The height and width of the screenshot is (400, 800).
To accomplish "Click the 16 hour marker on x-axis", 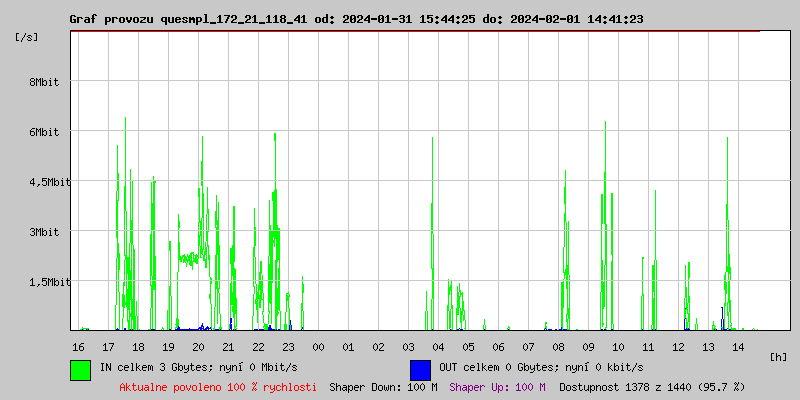I will click(x=78, y=347).
